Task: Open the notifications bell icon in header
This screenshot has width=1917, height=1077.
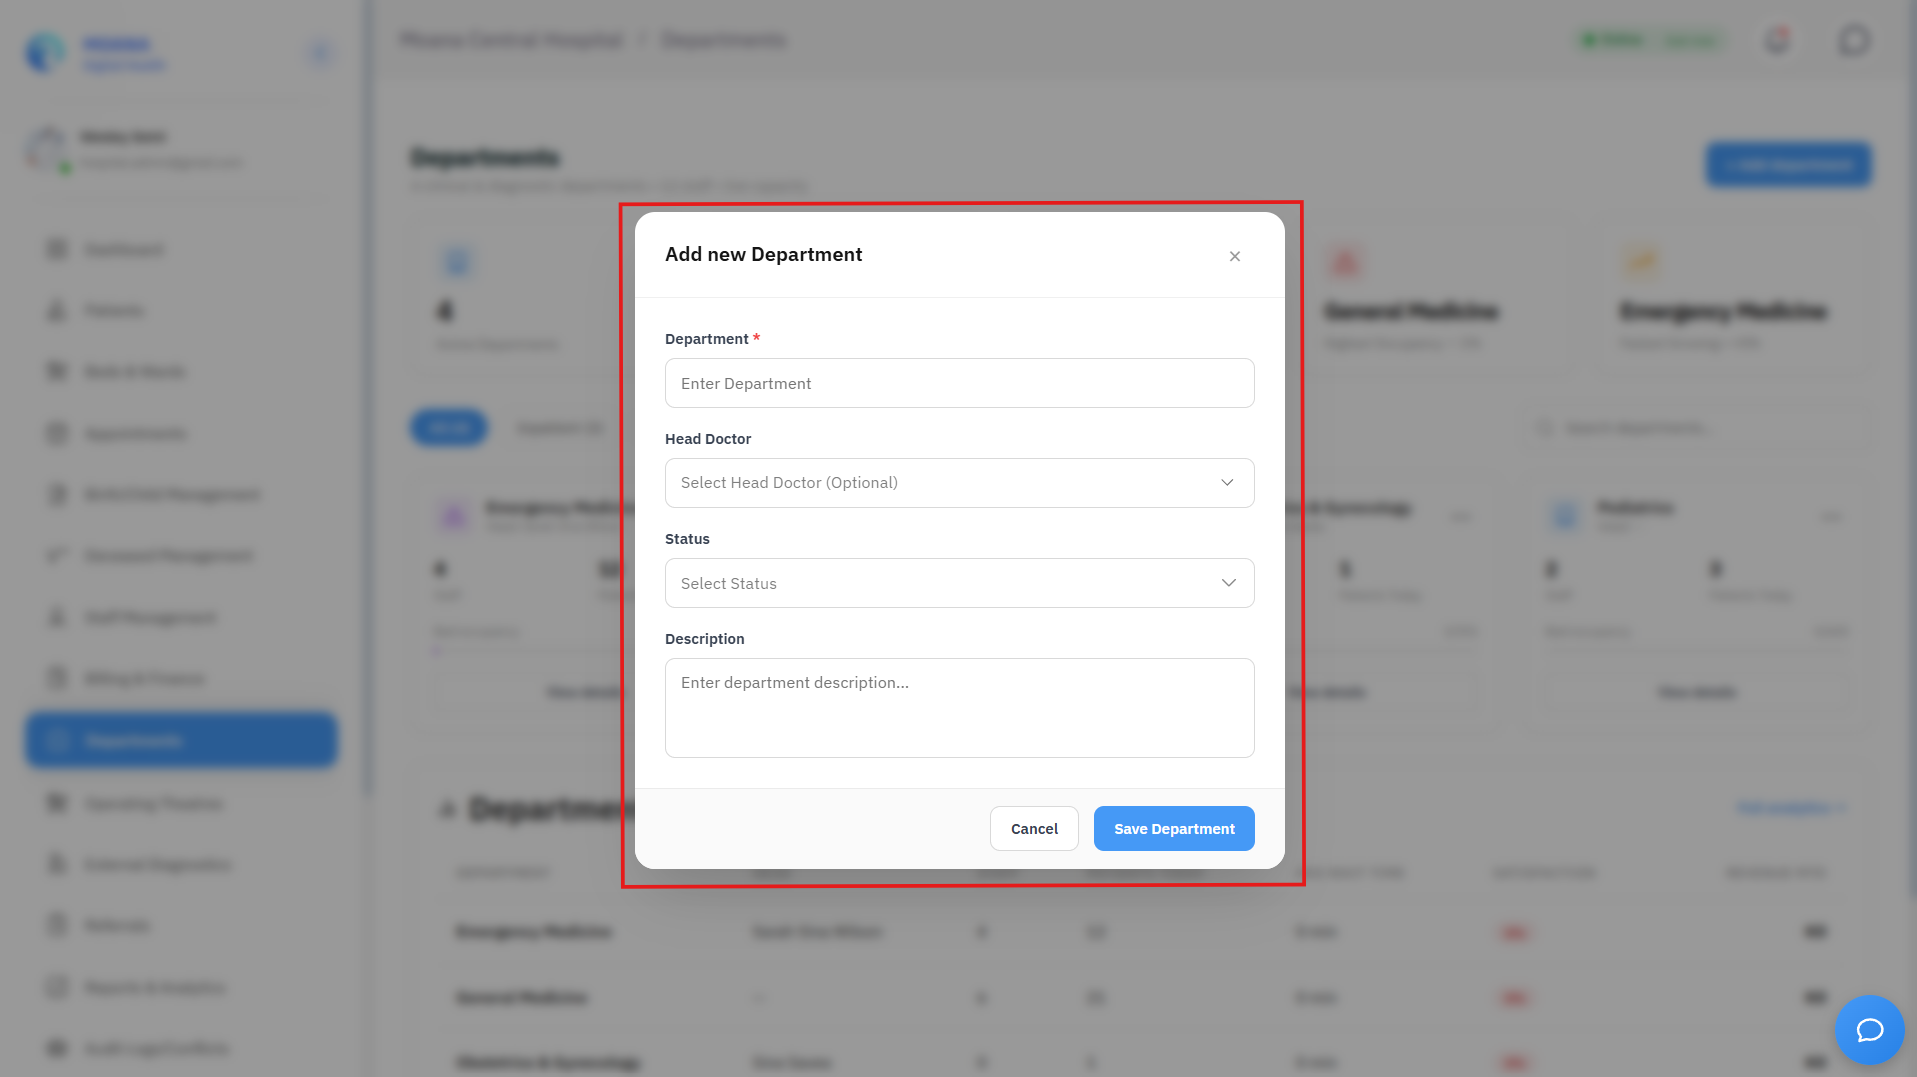Action: (x=1777, y=41)
